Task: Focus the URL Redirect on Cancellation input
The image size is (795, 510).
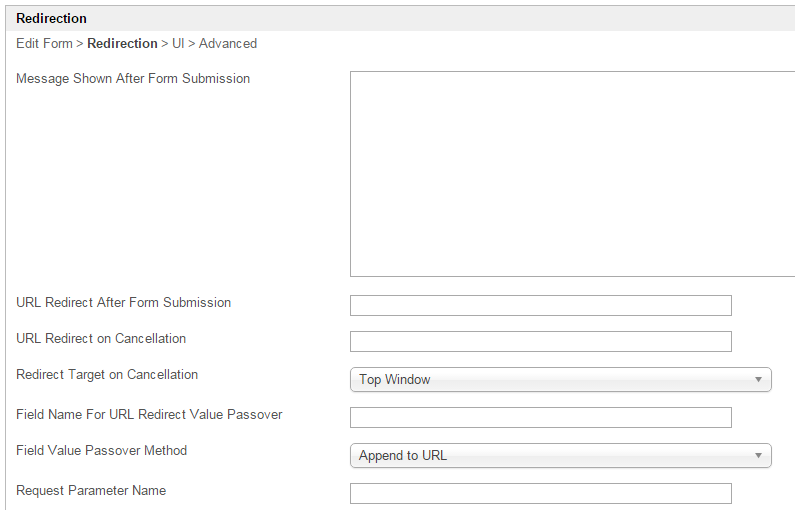Action: coord(540,341)
